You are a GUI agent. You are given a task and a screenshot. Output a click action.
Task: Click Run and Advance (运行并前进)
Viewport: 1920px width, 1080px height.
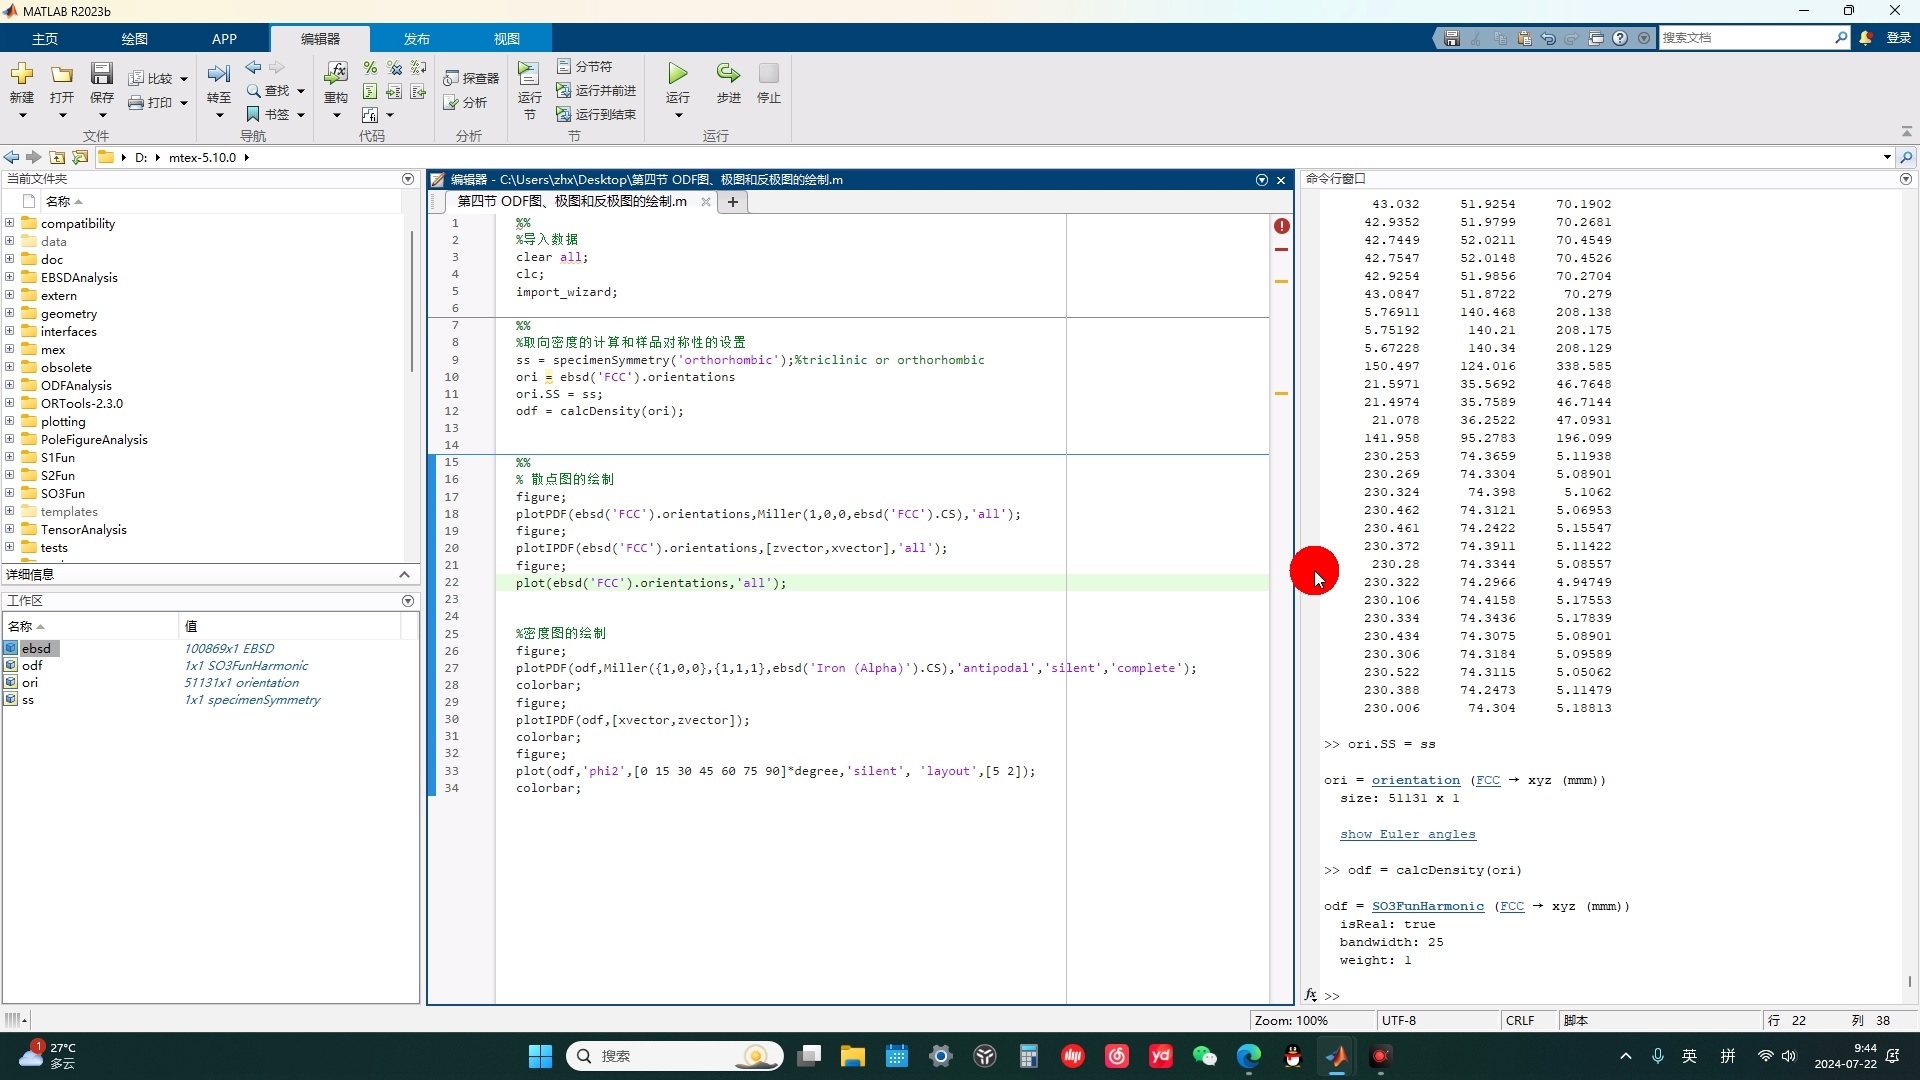click(x=597, y=90)
